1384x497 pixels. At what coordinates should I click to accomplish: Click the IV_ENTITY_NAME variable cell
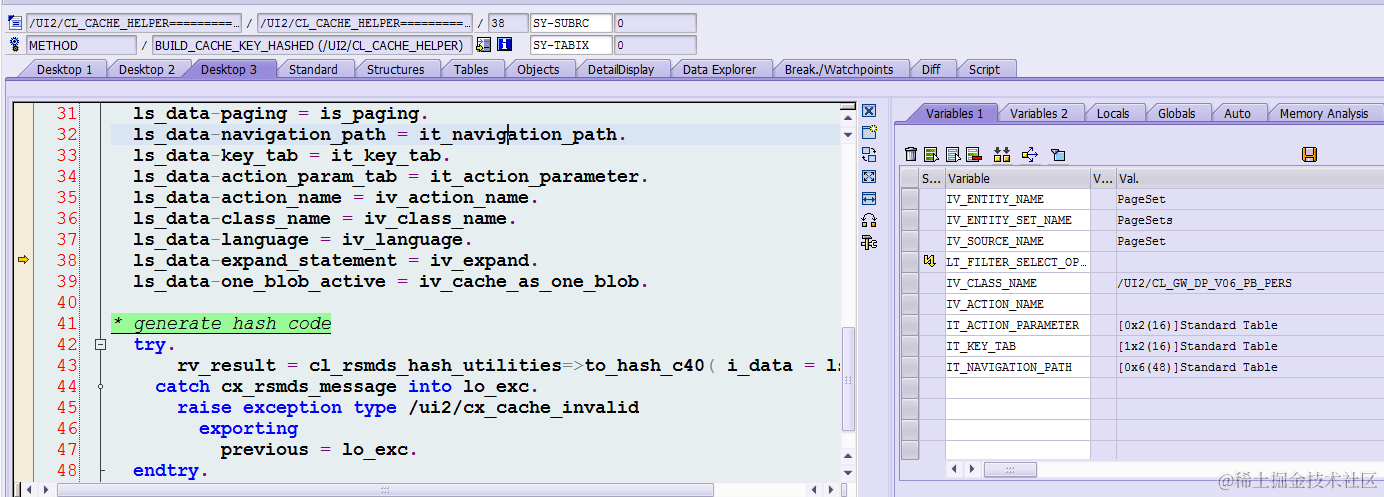pyautogui.click(x=1017, y=199)
